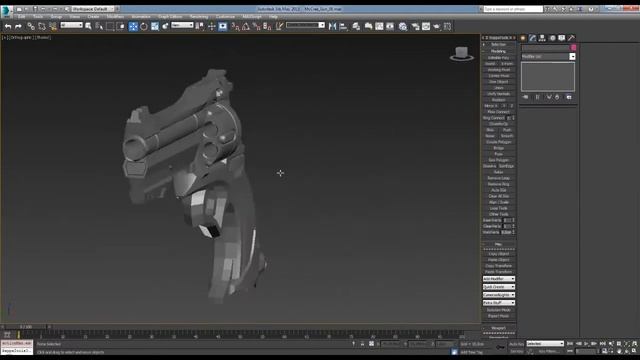
Task: Click the ViewCube in the viewport
Action: (x=462, y=53)
